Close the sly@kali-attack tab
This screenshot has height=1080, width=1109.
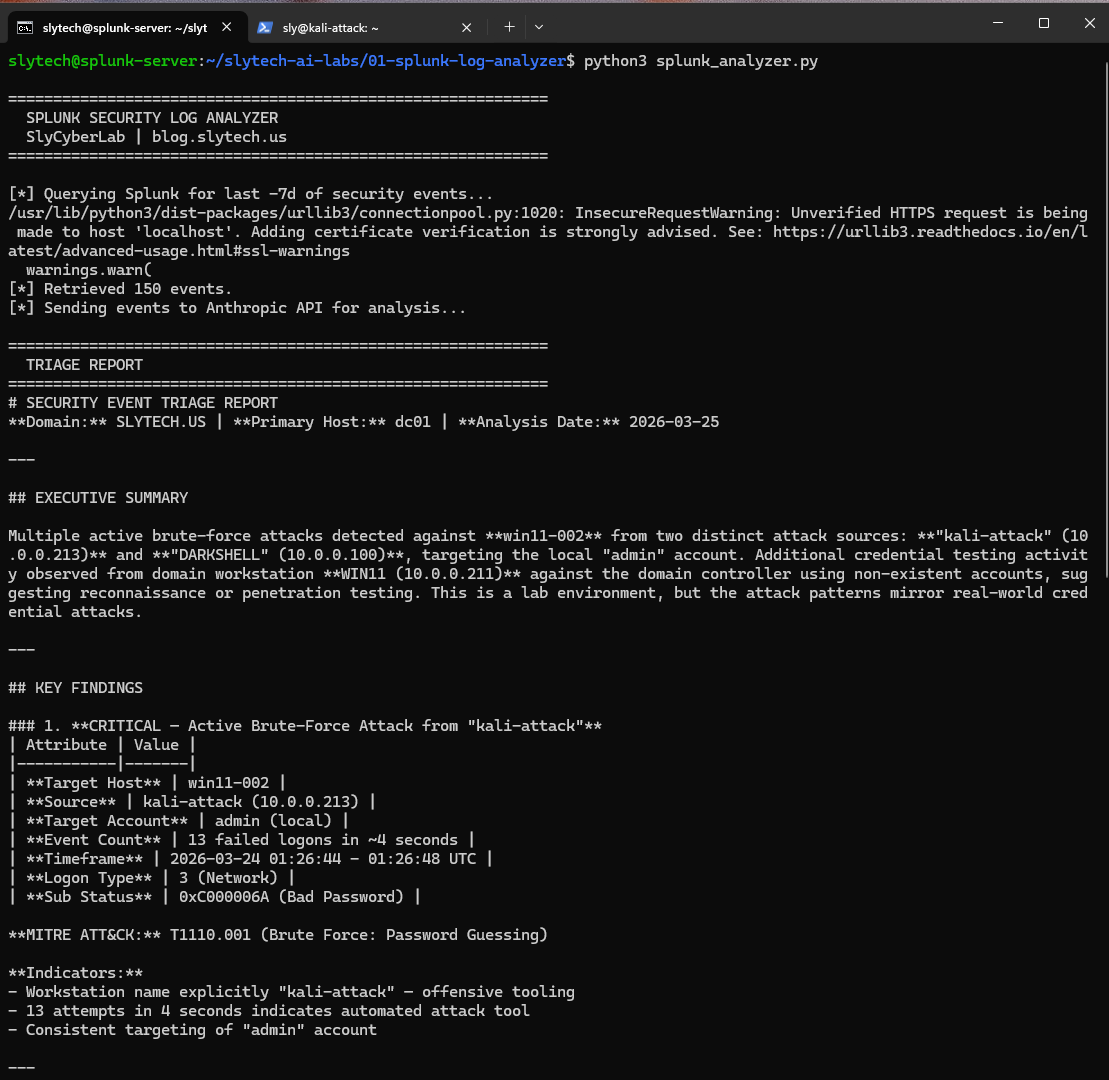click(x=466, y=27)
